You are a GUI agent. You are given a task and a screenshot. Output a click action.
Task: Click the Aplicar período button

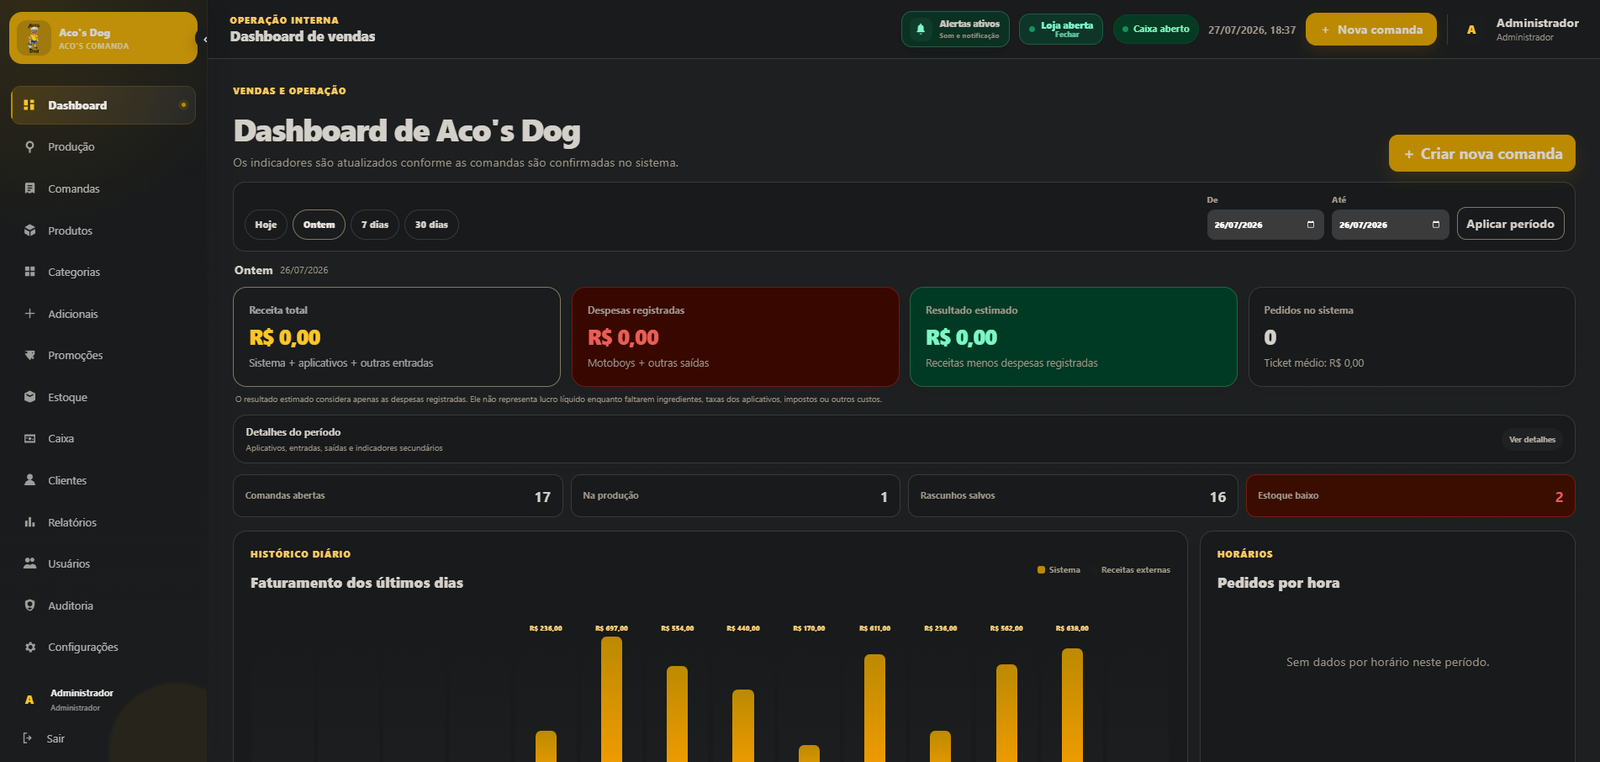click(x=1510, y=224)
